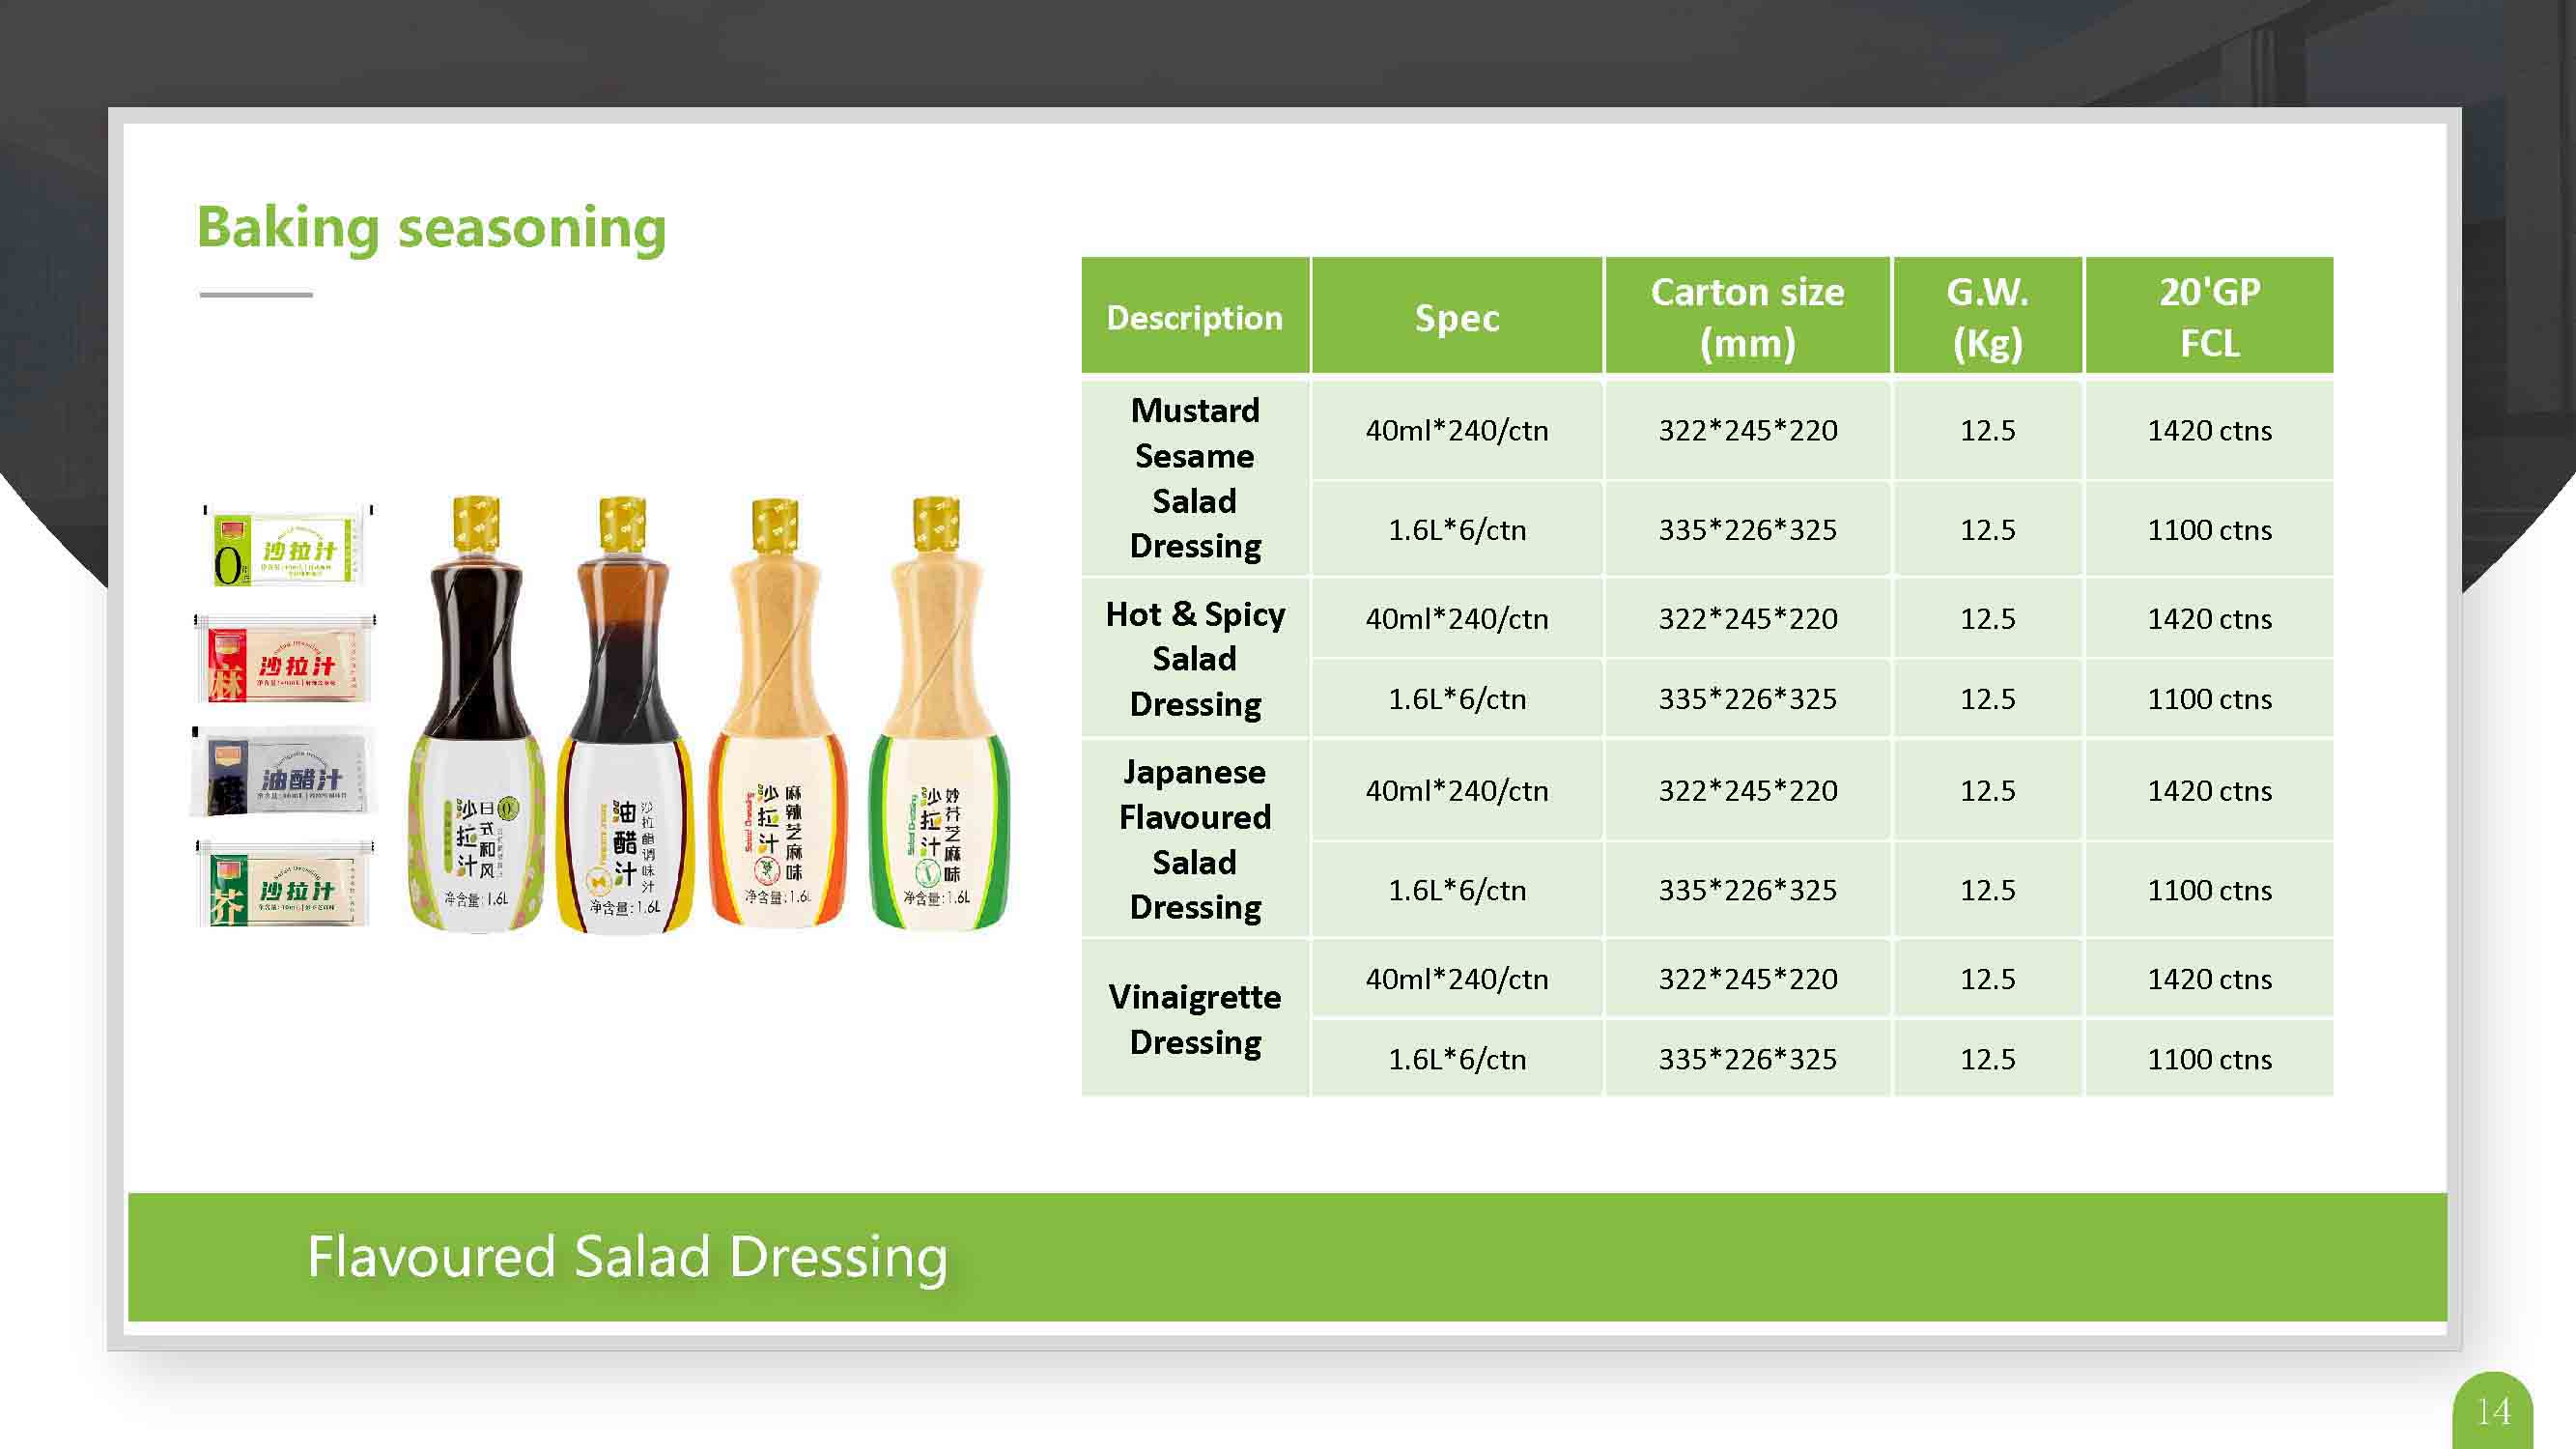Click 12.5 weight for Vinaigrette 1.6L row
This screenshot has width=2576, height=1449.
click(1988, 1058)
